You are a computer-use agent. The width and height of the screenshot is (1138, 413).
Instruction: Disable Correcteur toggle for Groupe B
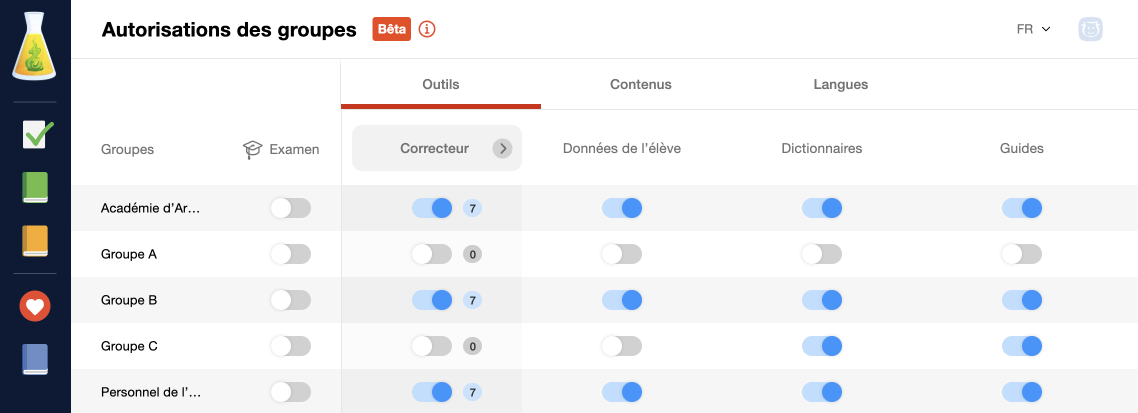pos(432,300)
